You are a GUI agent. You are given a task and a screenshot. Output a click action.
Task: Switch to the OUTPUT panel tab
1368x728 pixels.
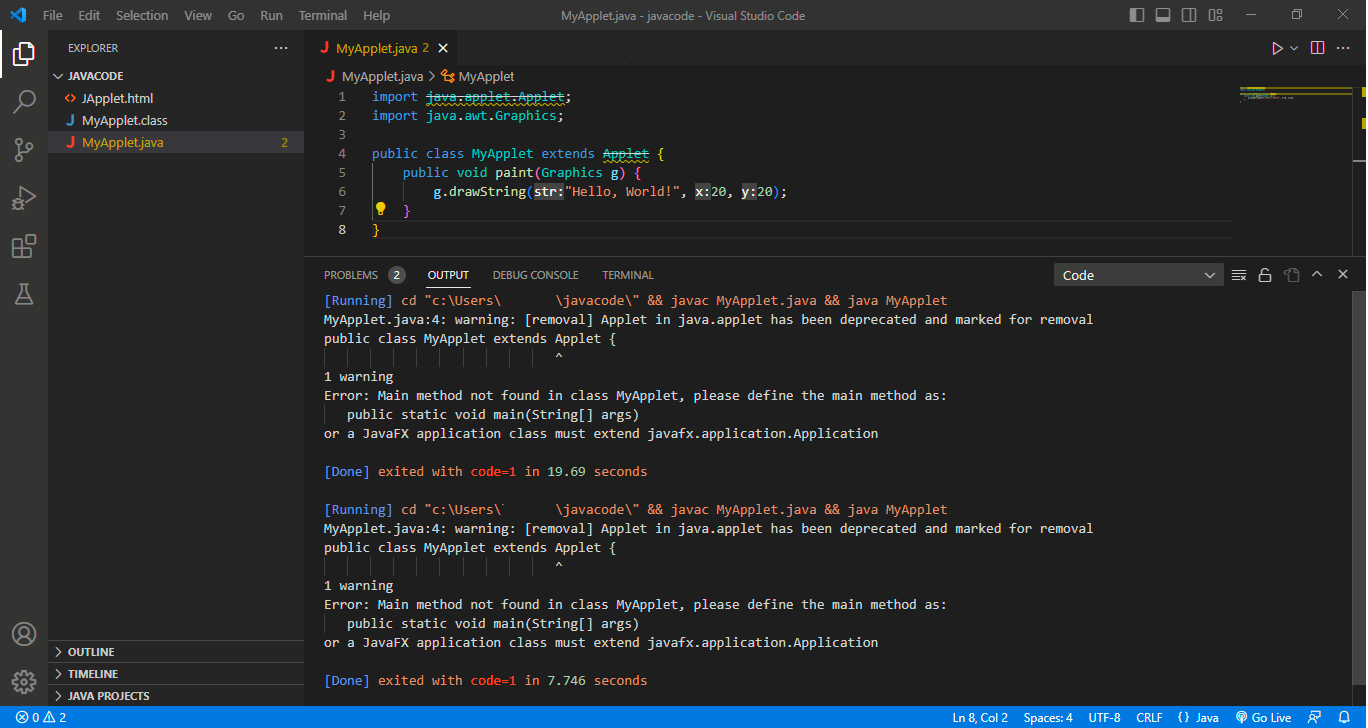click(448, 275)
